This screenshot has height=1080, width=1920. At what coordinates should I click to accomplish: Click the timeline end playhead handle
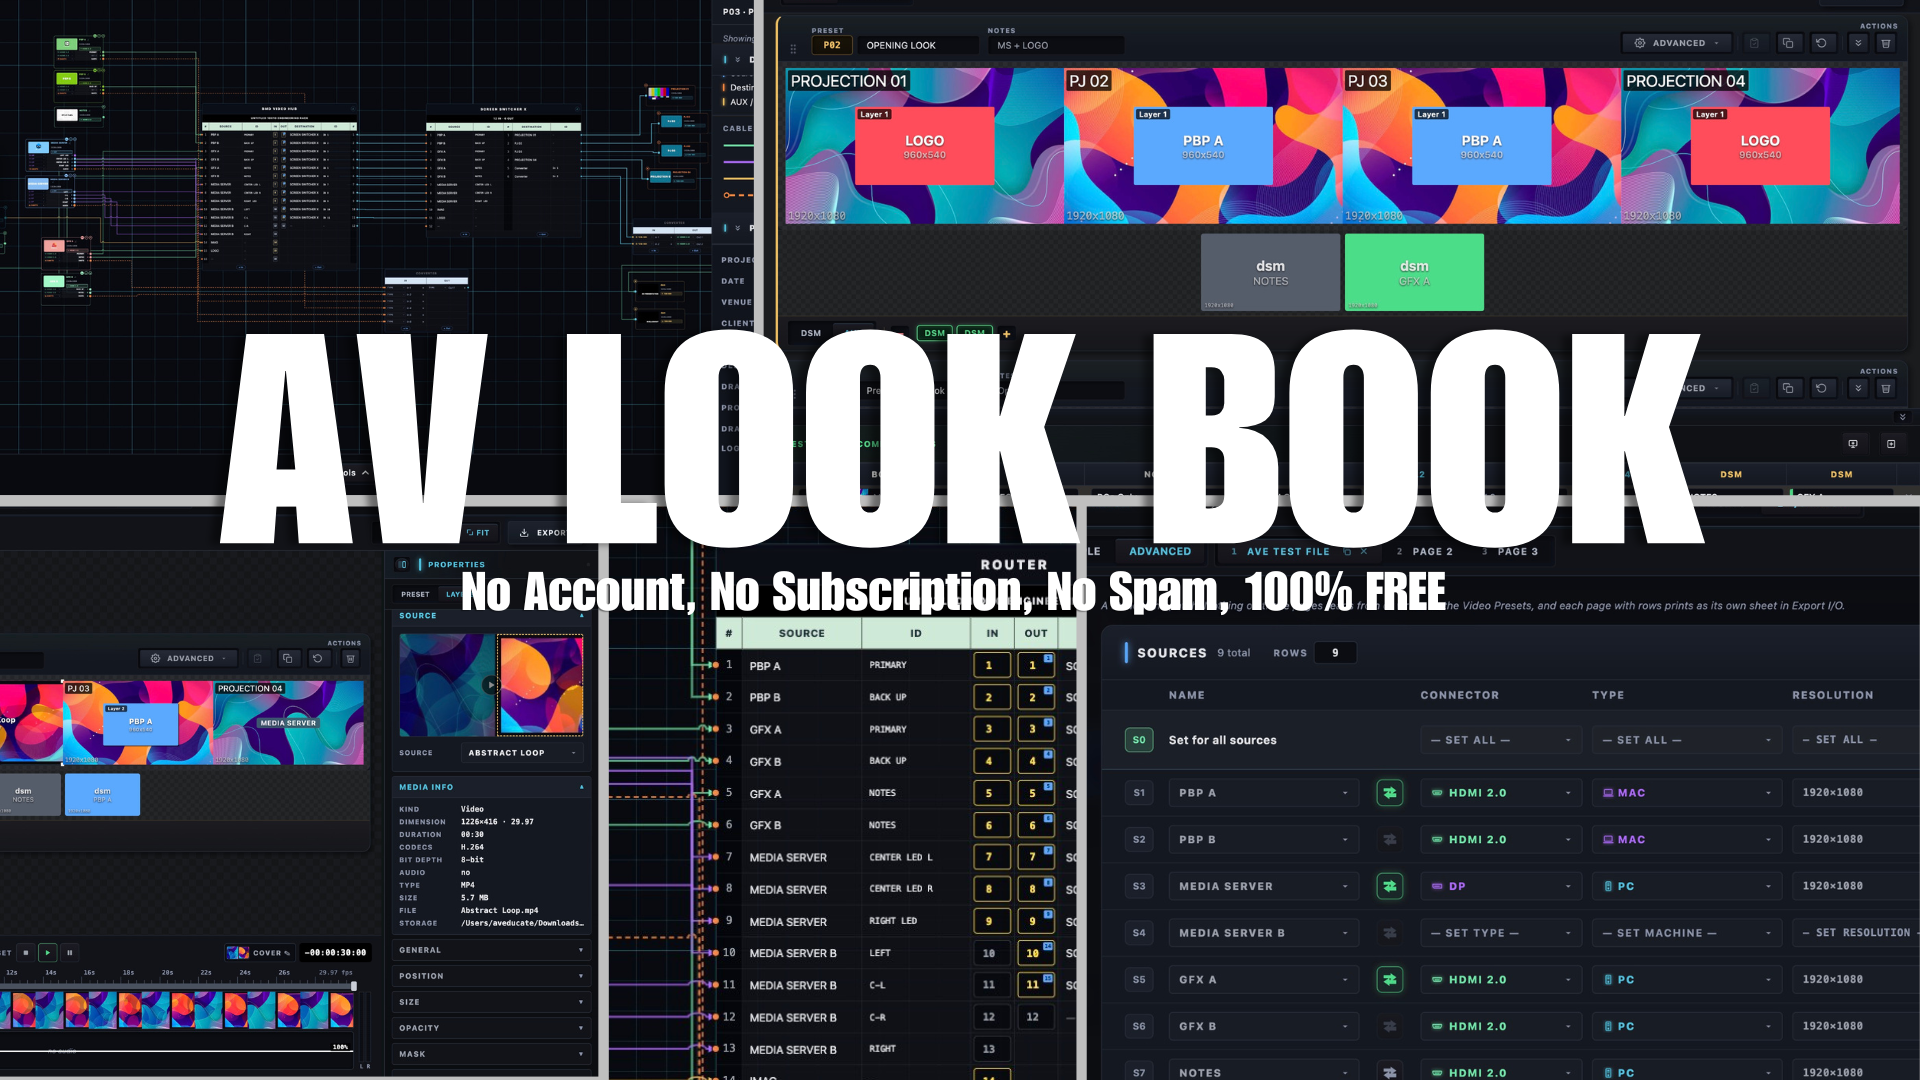coord(354,986)
